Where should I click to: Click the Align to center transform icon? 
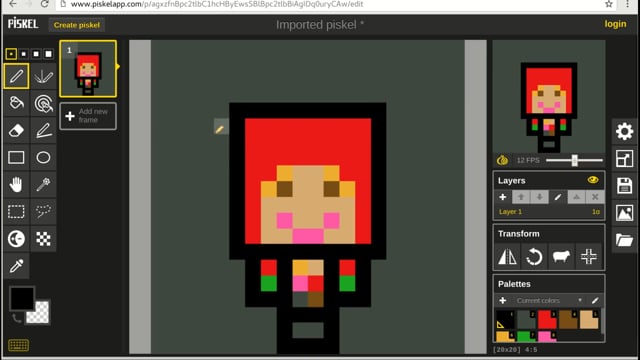(589, 257)
